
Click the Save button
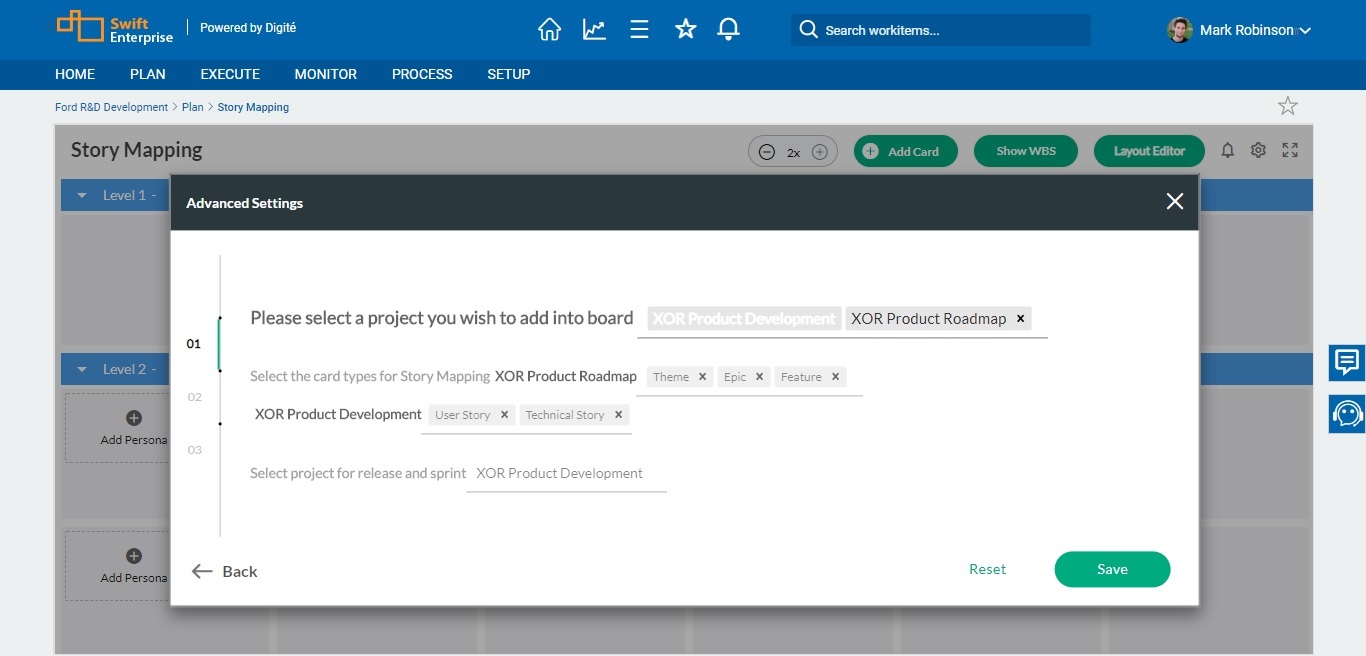tap(1112, 569)
